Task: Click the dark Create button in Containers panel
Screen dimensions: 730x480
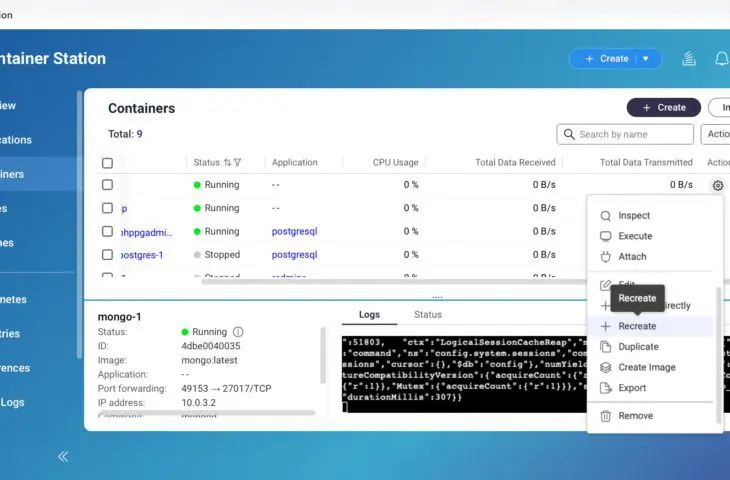Action: coord(664,108)
